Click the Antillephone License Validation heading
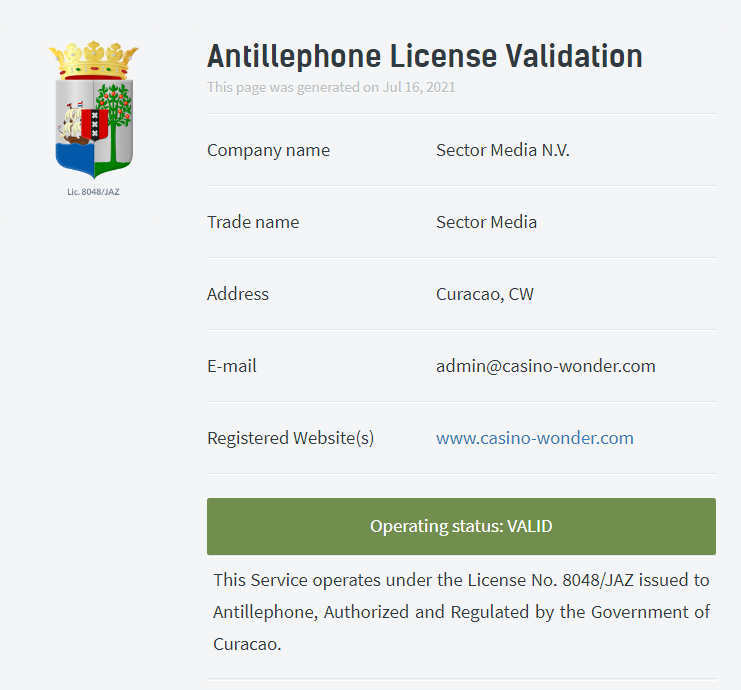 pos(425,56)
